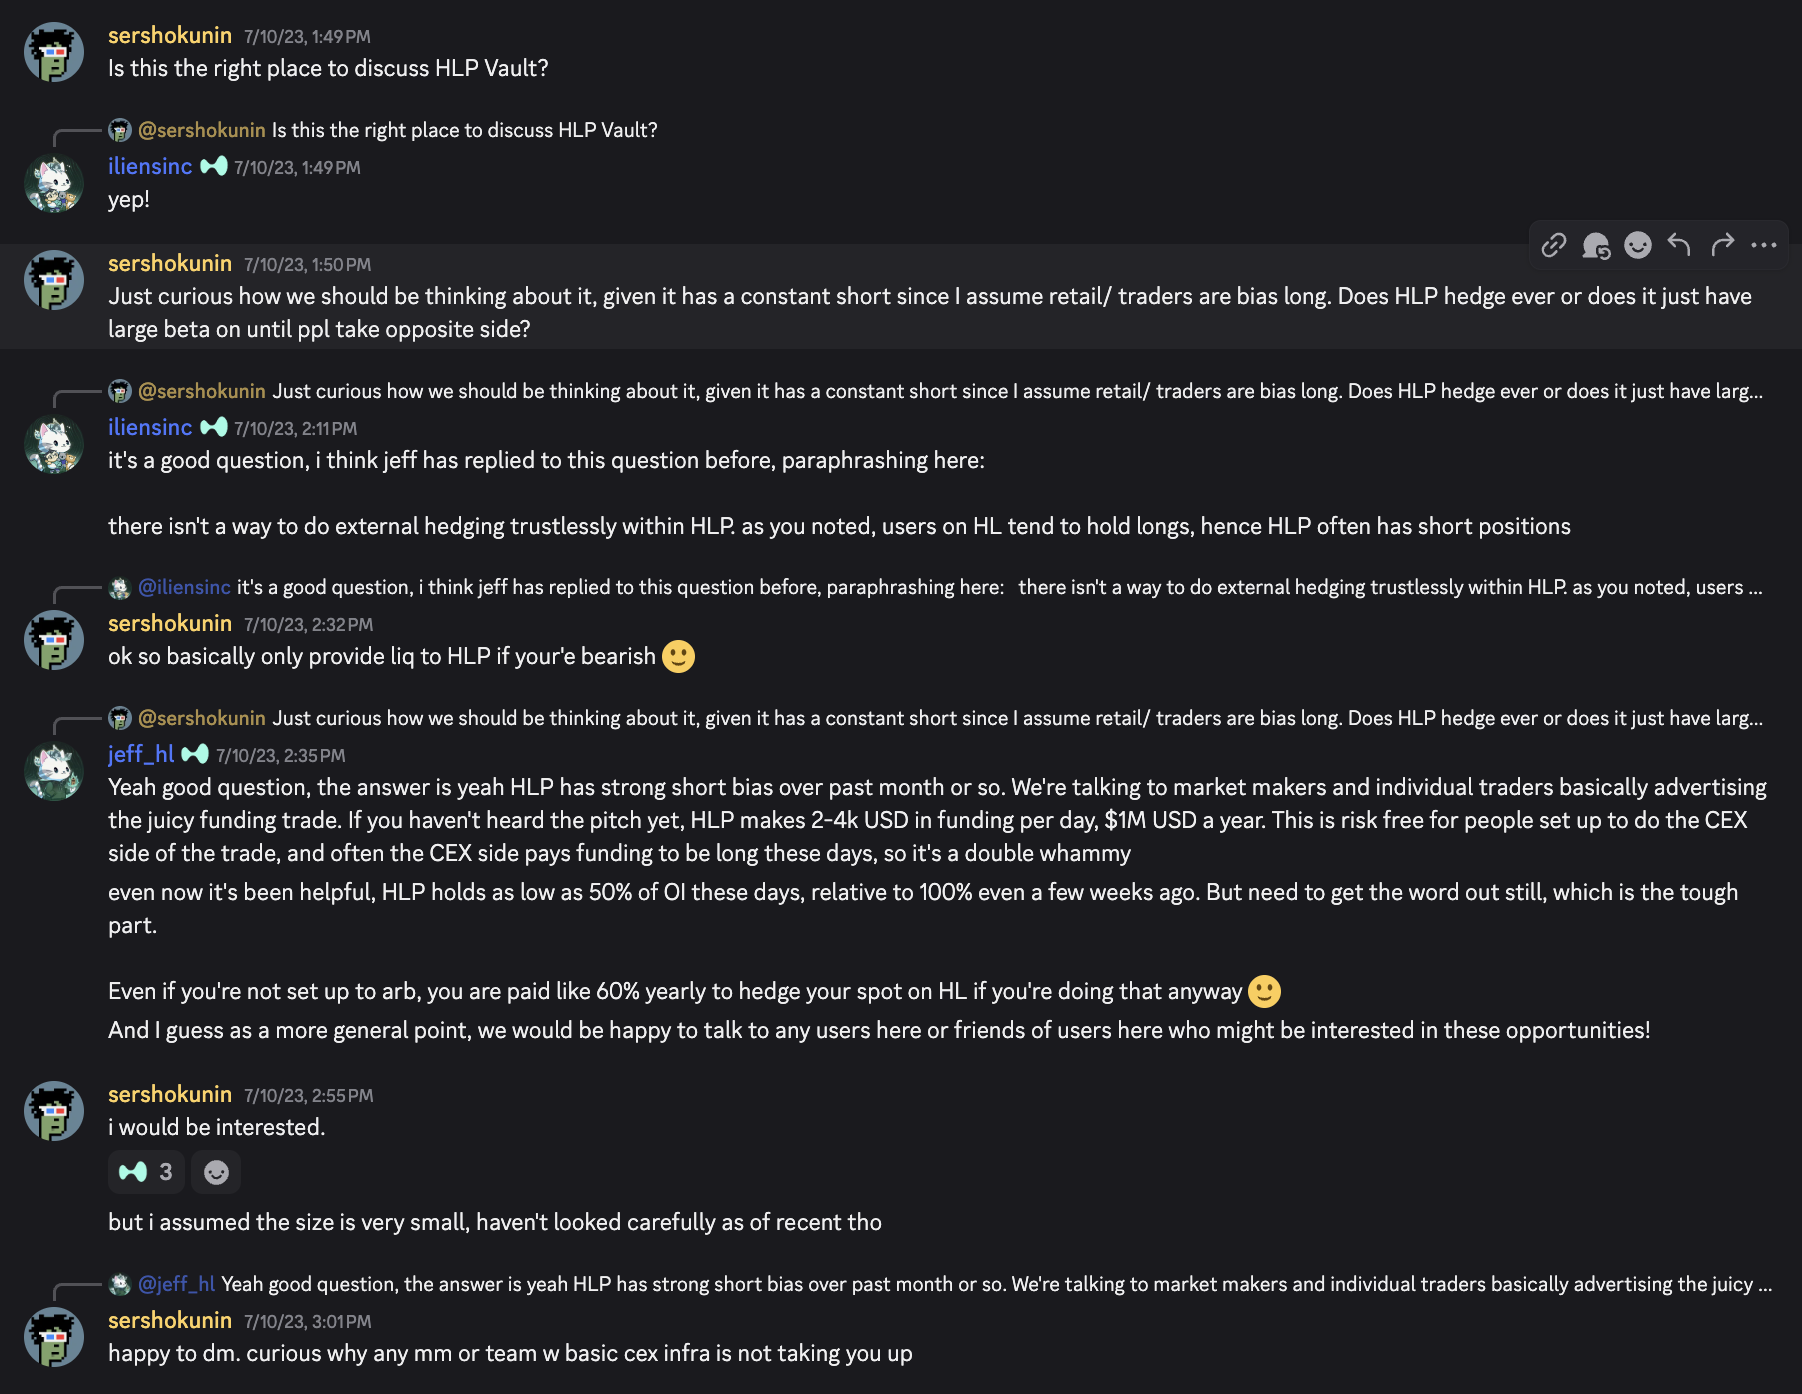Click @iliensinc mention in reply preview
This screenshot has width=1802, height=1394.
click(x=184, y=587)
